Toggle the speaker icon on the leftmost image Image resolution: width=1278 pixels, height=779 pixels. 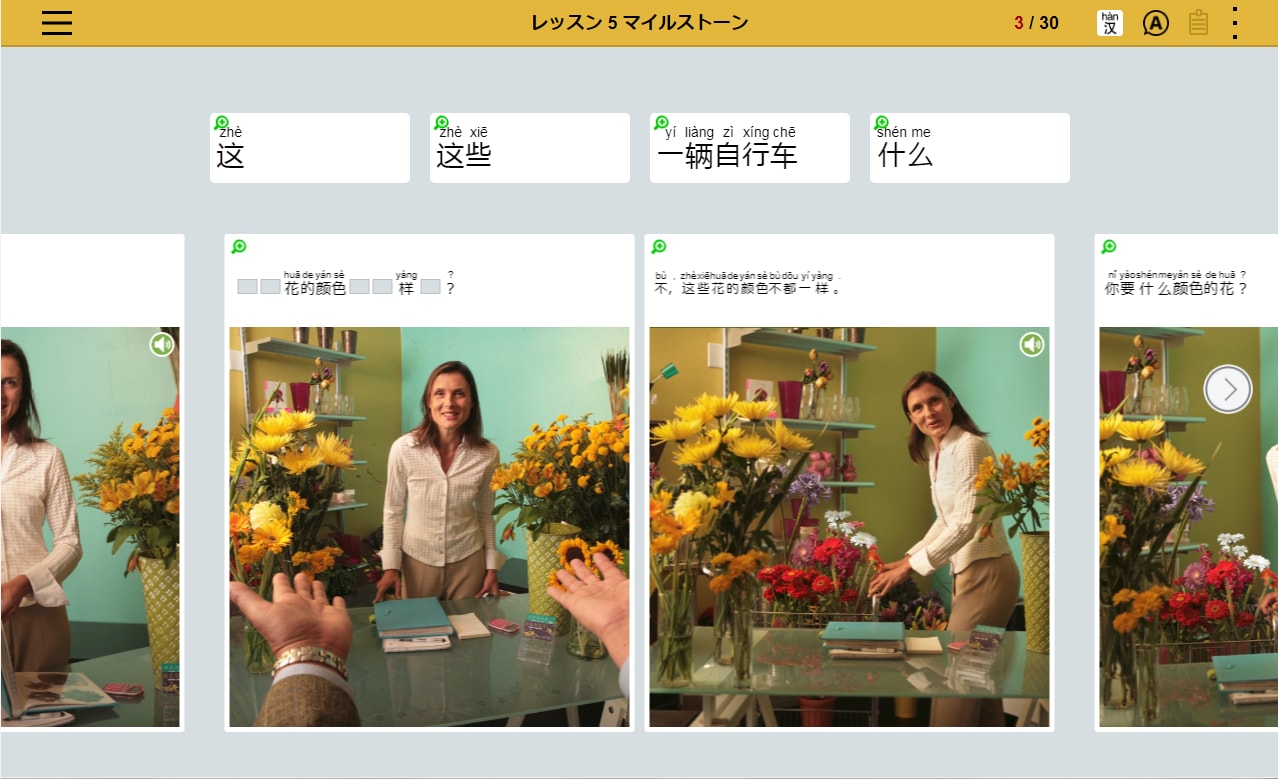point(163,344)
